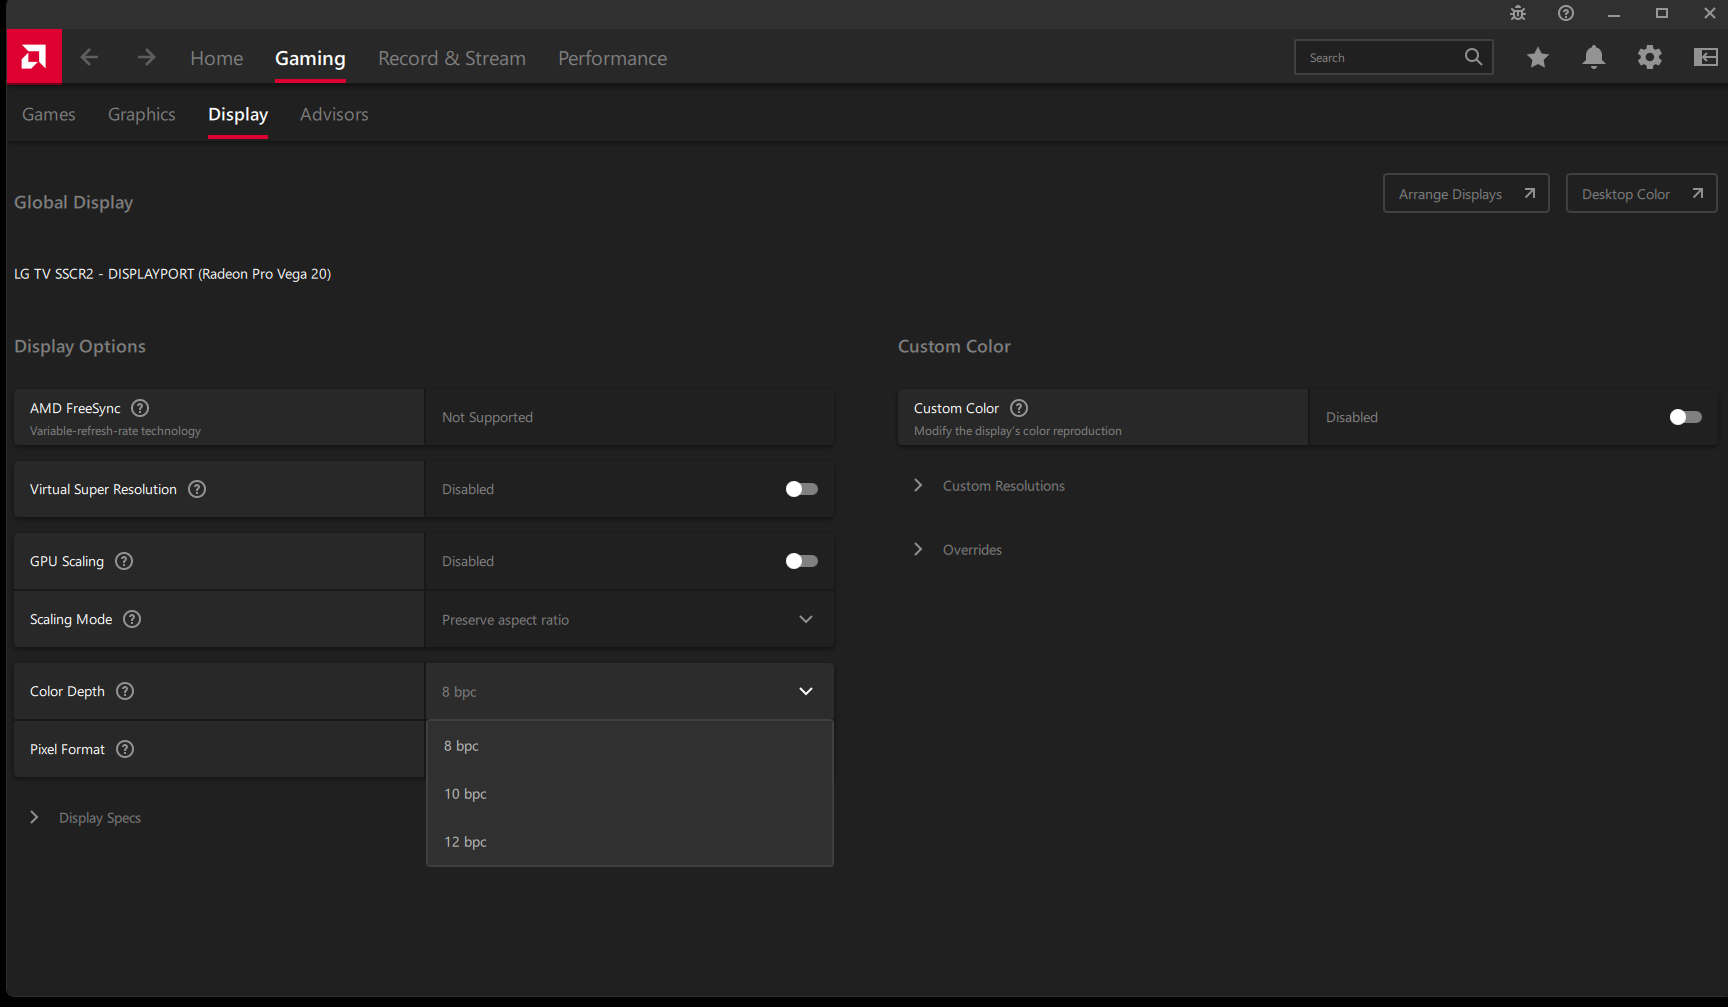Open favorites with the star icon
1728x1007 pixels.
(x=1537, y=58)
